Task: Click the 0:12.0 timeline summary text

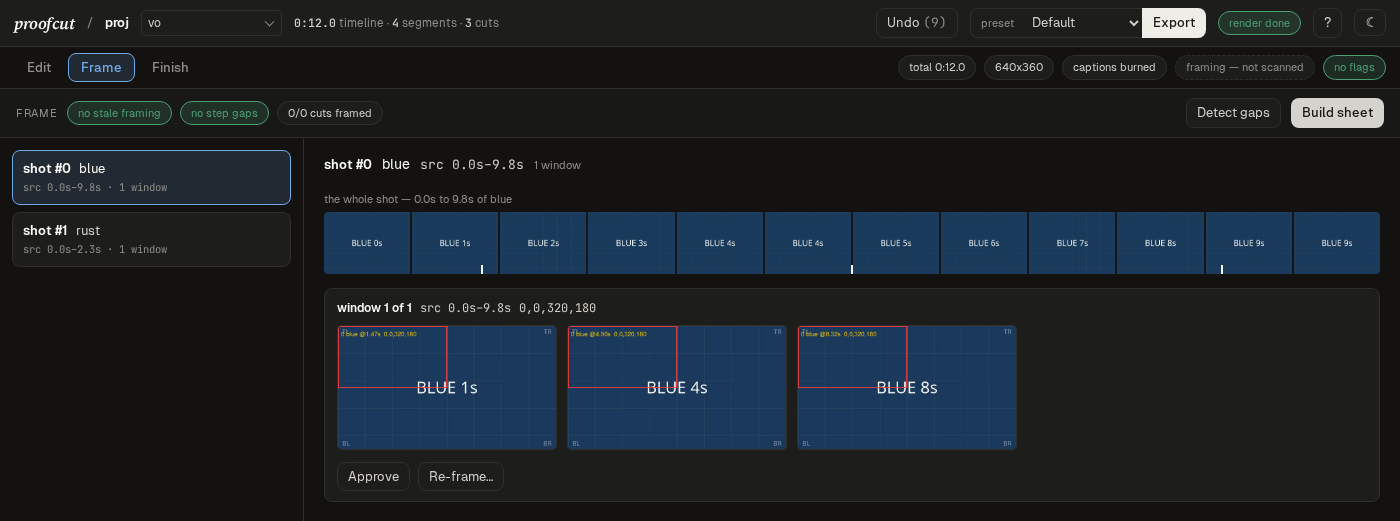Action: pos(396,23)
